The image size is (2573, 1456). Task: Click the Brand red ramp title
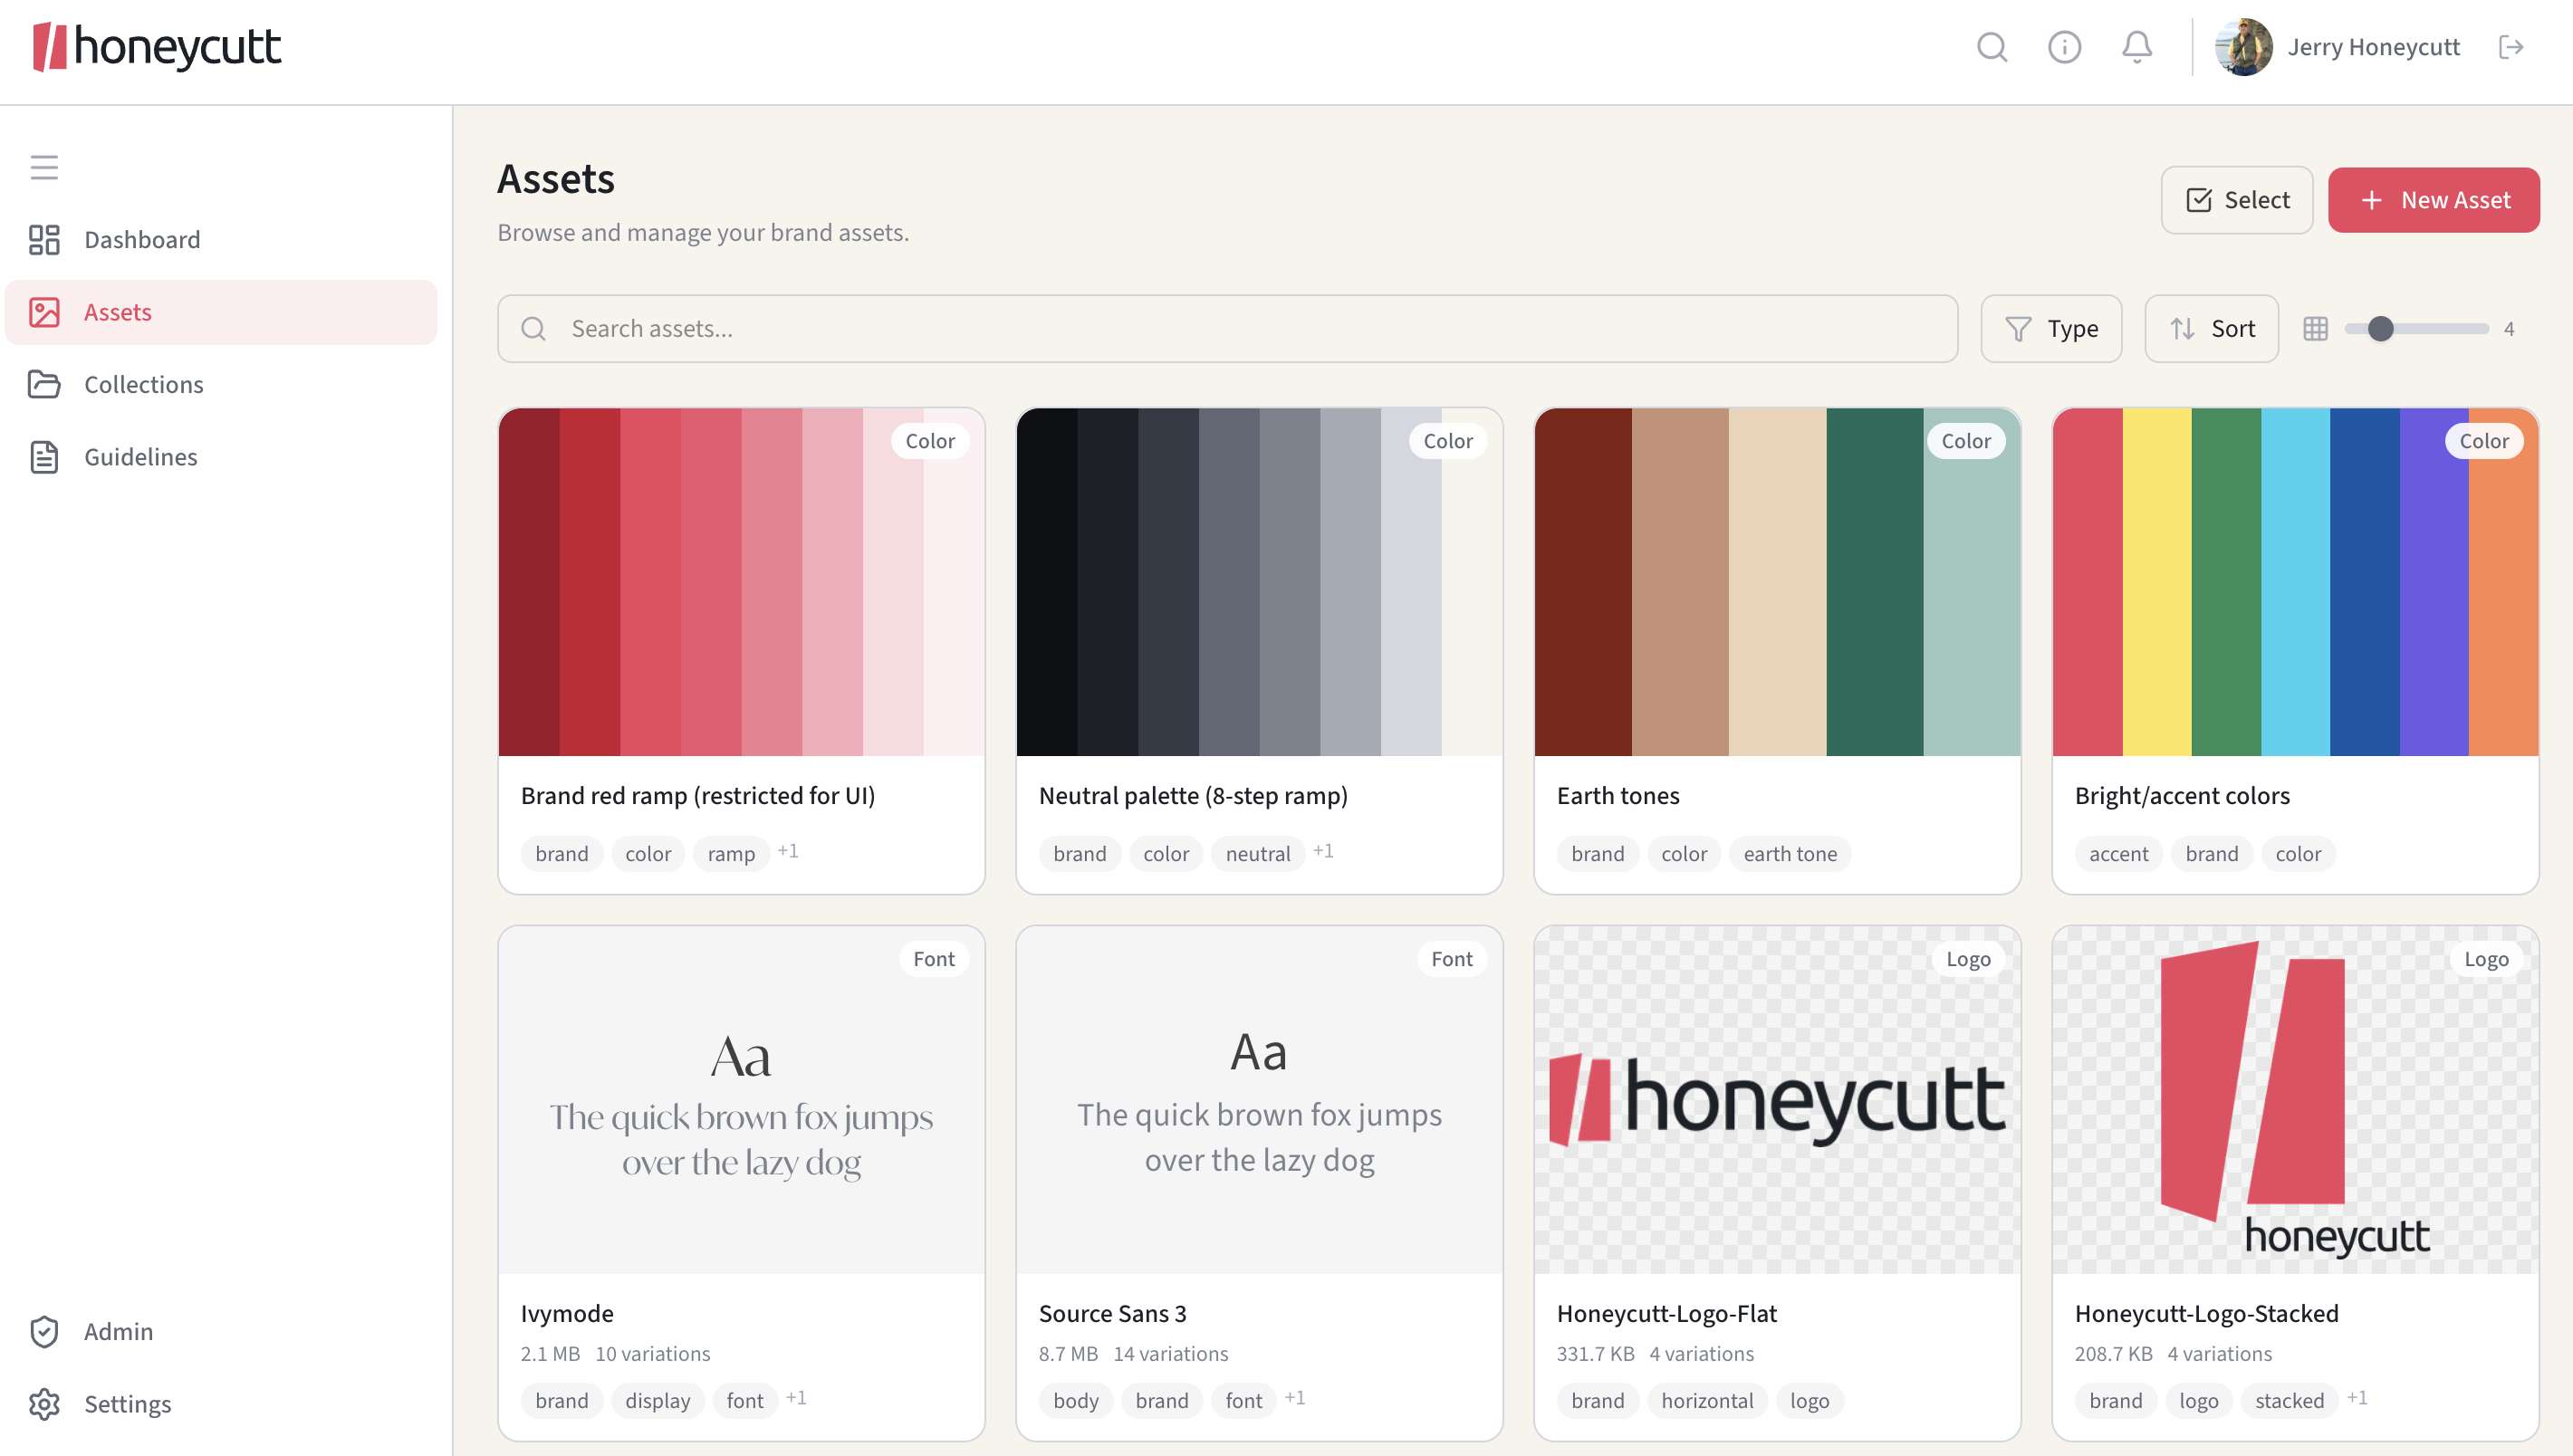698,796
